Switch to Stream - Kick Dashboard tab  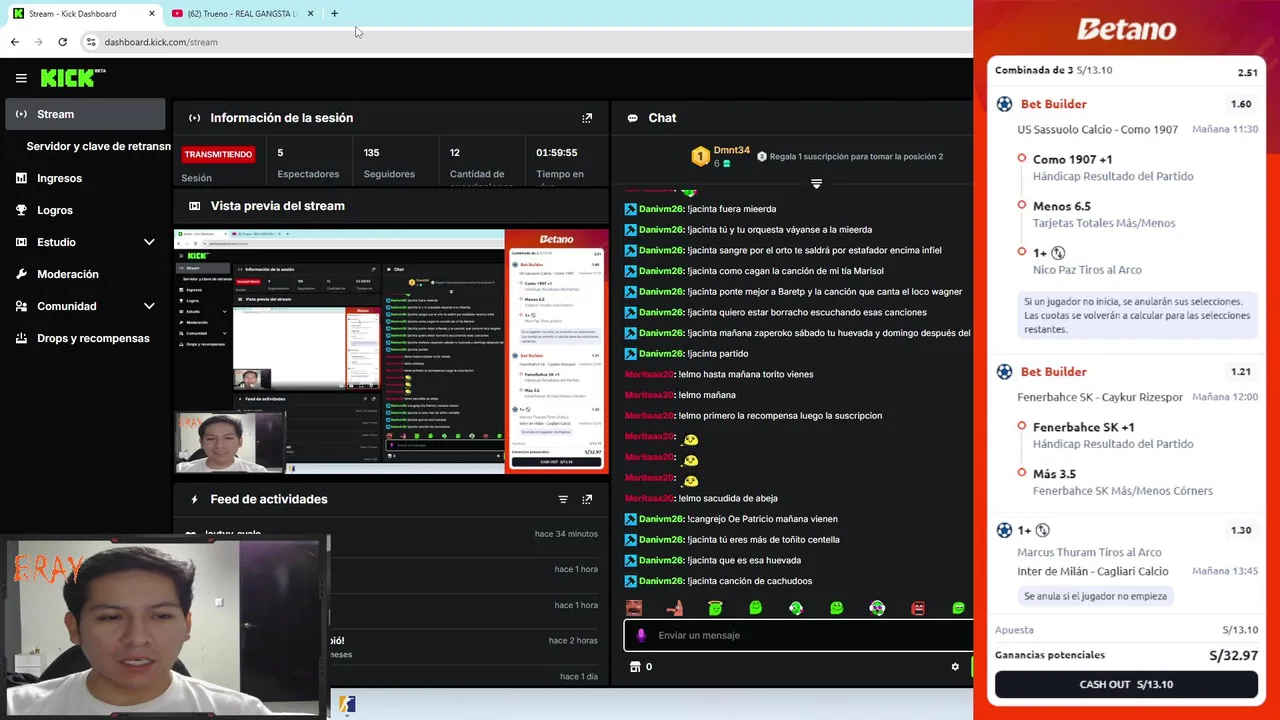(x=84, y=14)
